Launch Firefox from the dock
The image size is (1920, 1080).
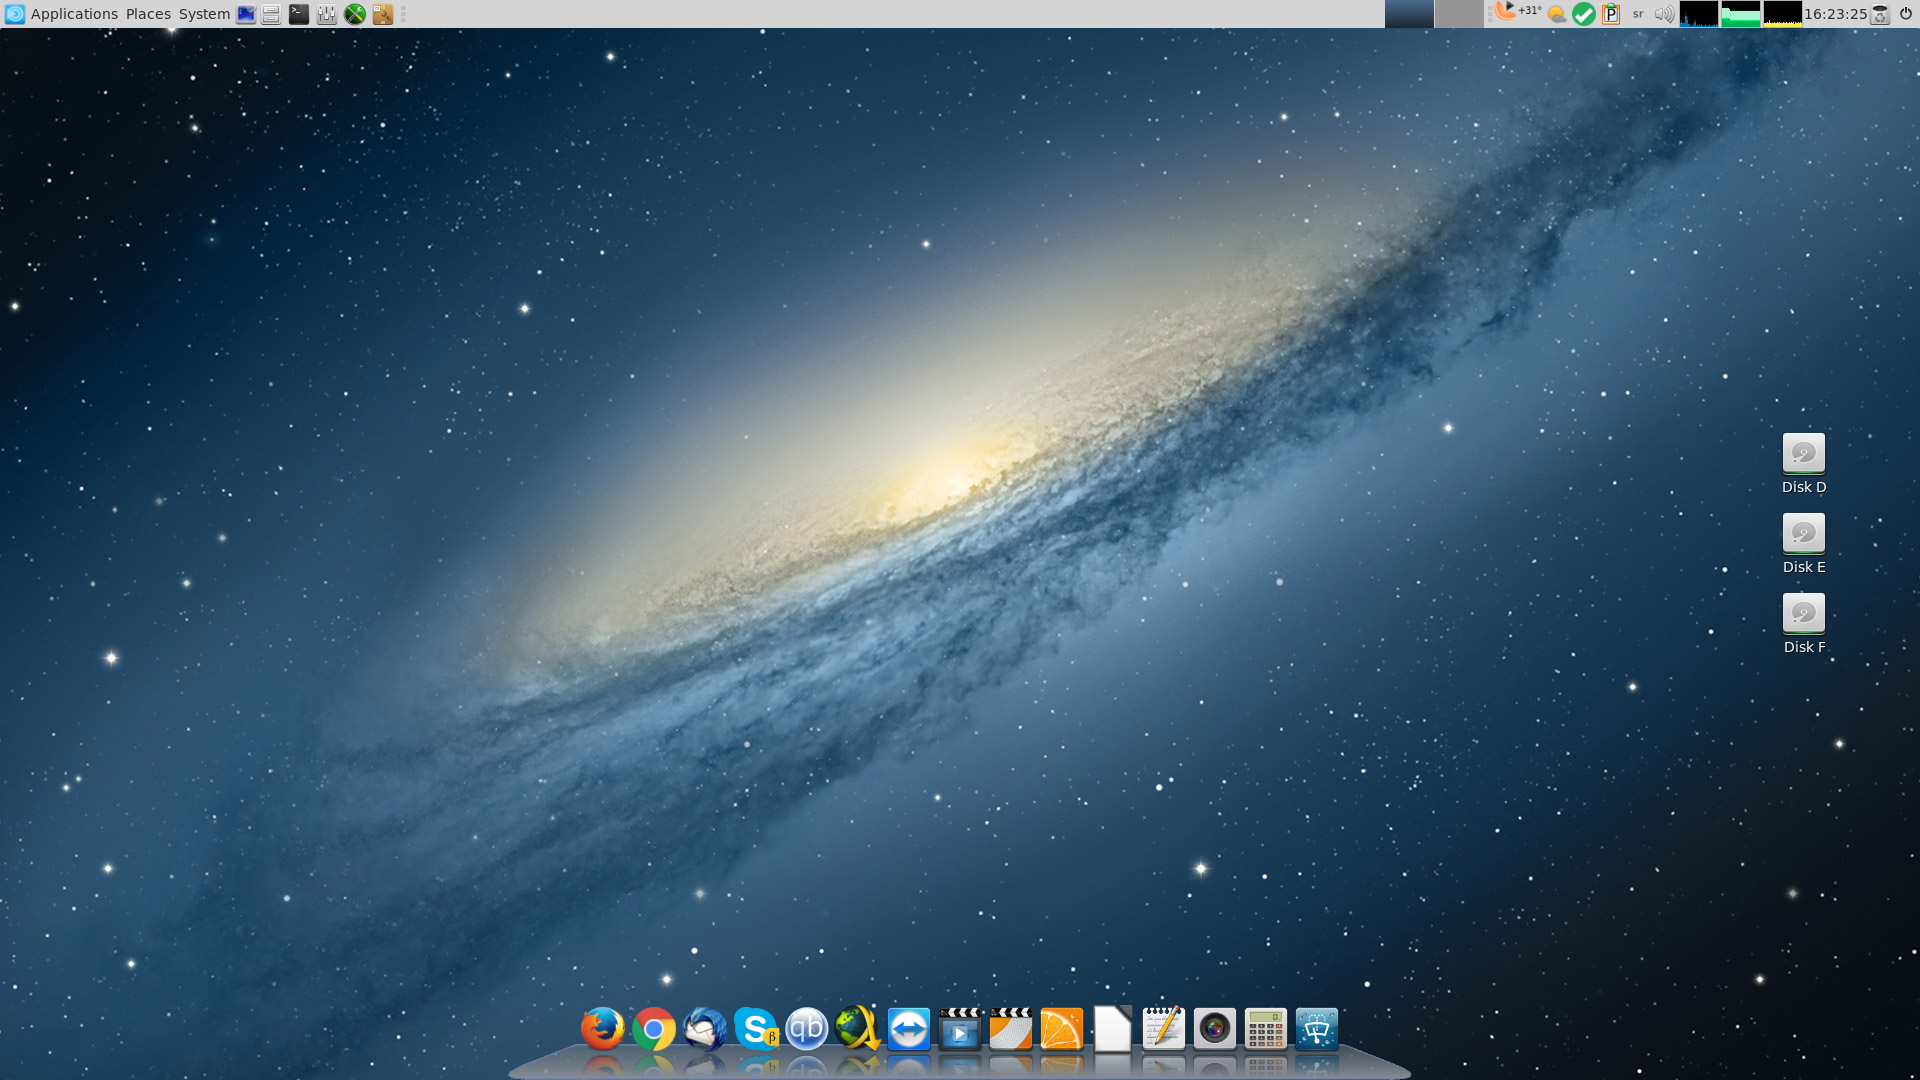click(602, 1028)
